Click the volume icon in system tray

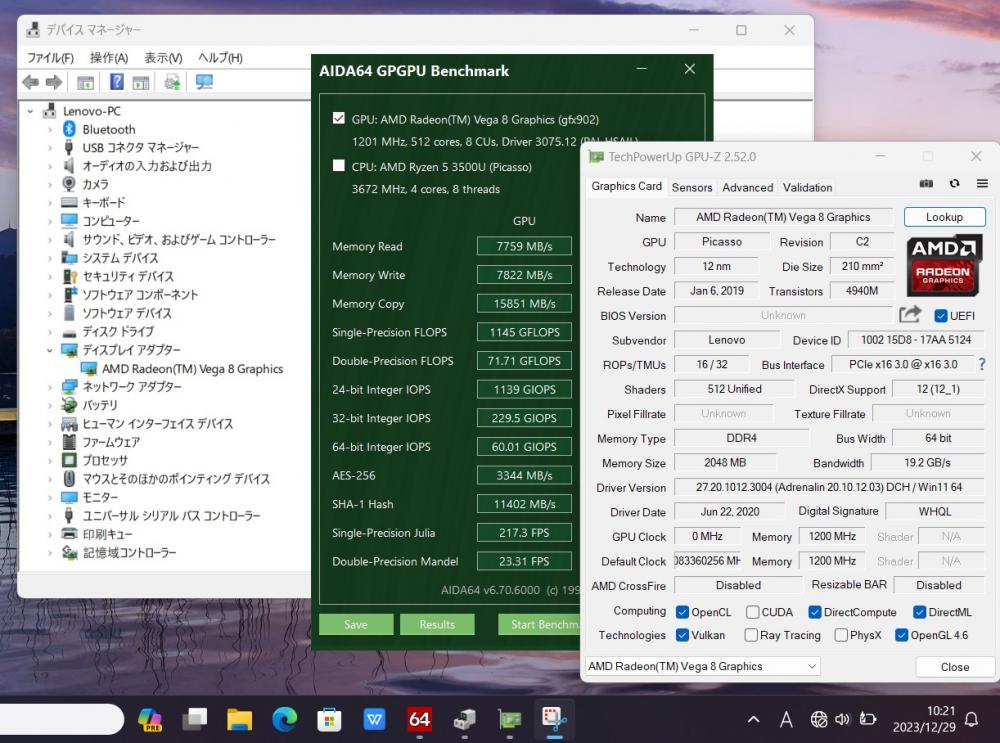(842, 719)
